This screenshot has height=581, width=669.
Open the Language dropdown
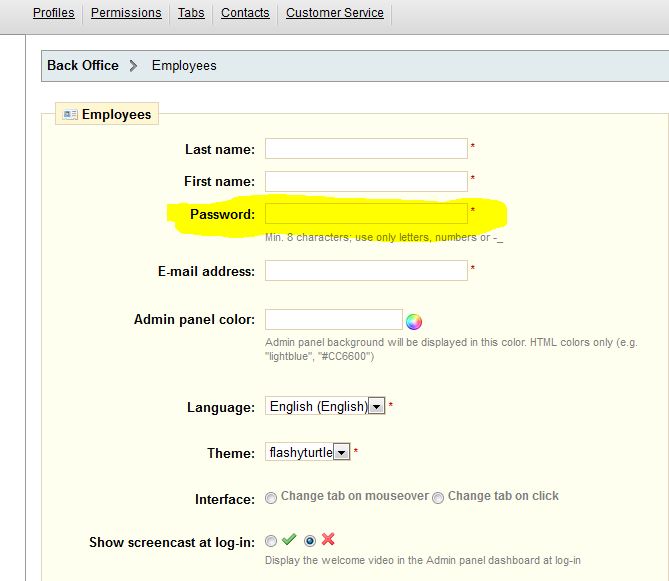click(x=325, y=406)
